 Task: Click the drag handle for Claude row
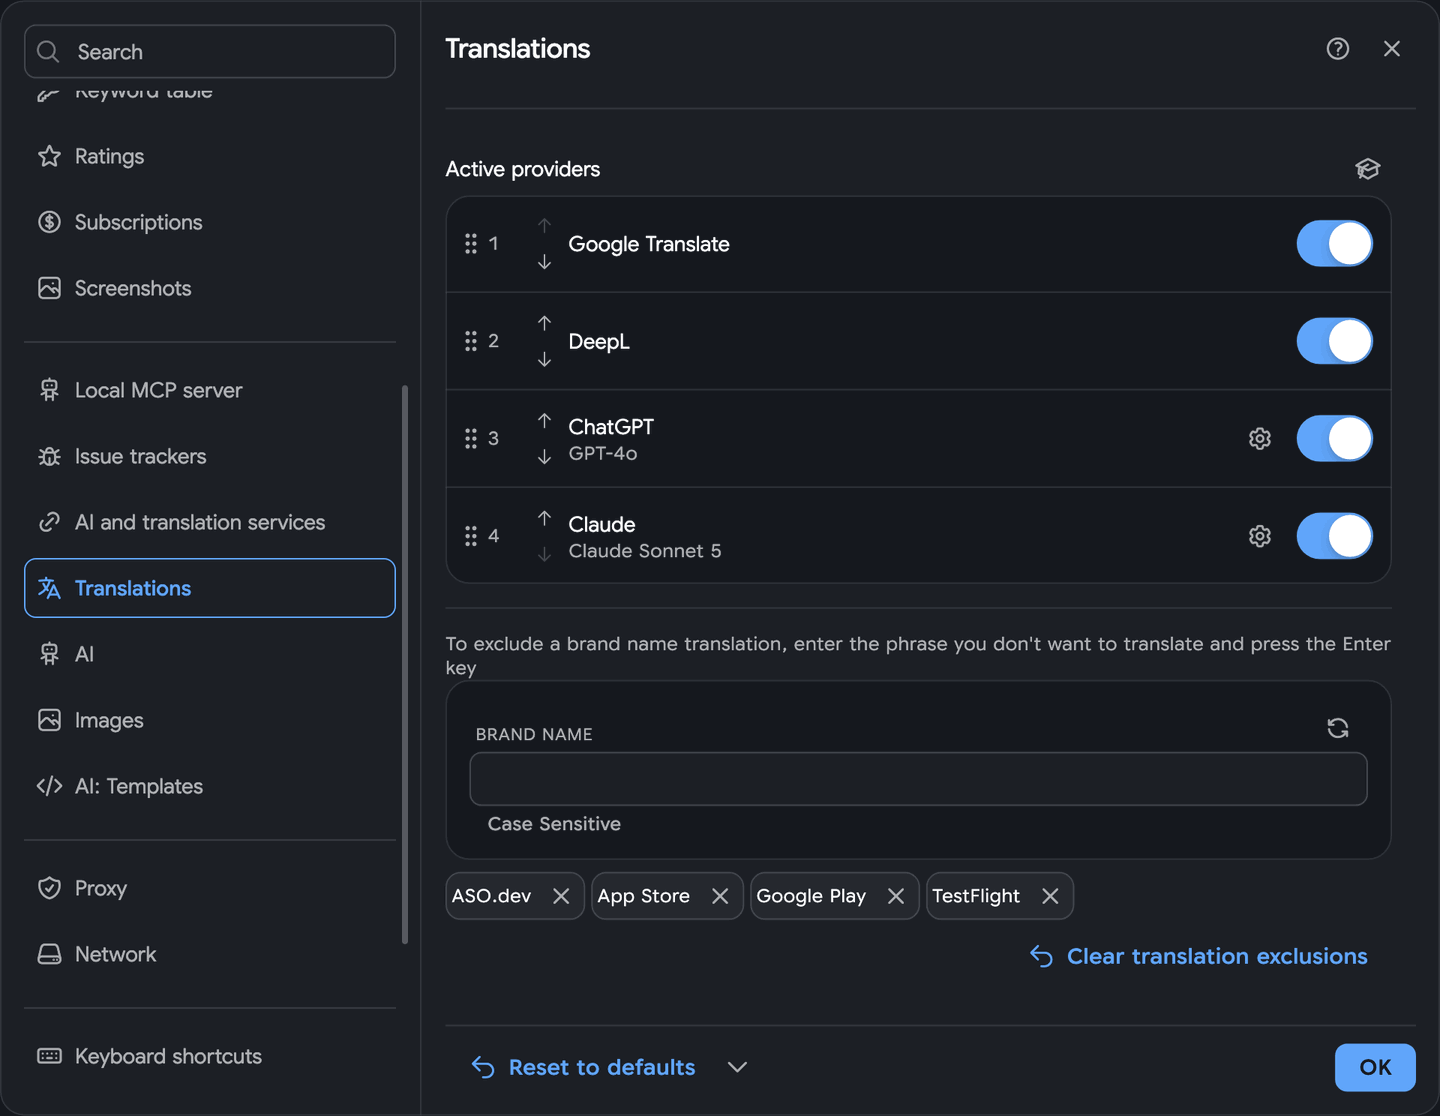point(471,536)
